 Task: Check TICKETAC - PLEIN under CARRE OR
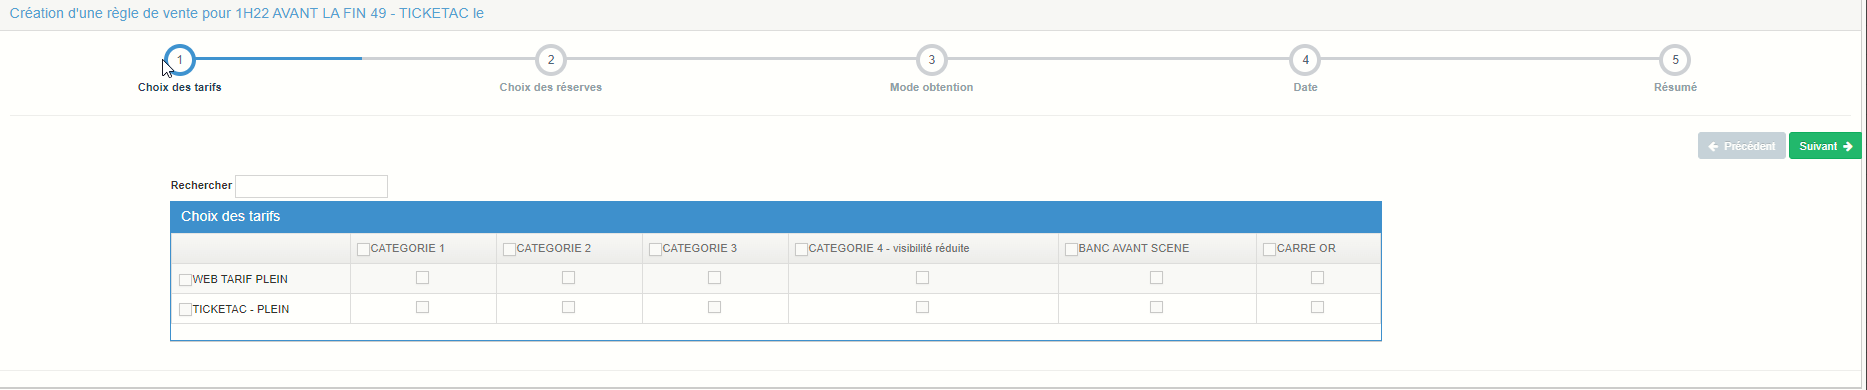[1317, 308]
